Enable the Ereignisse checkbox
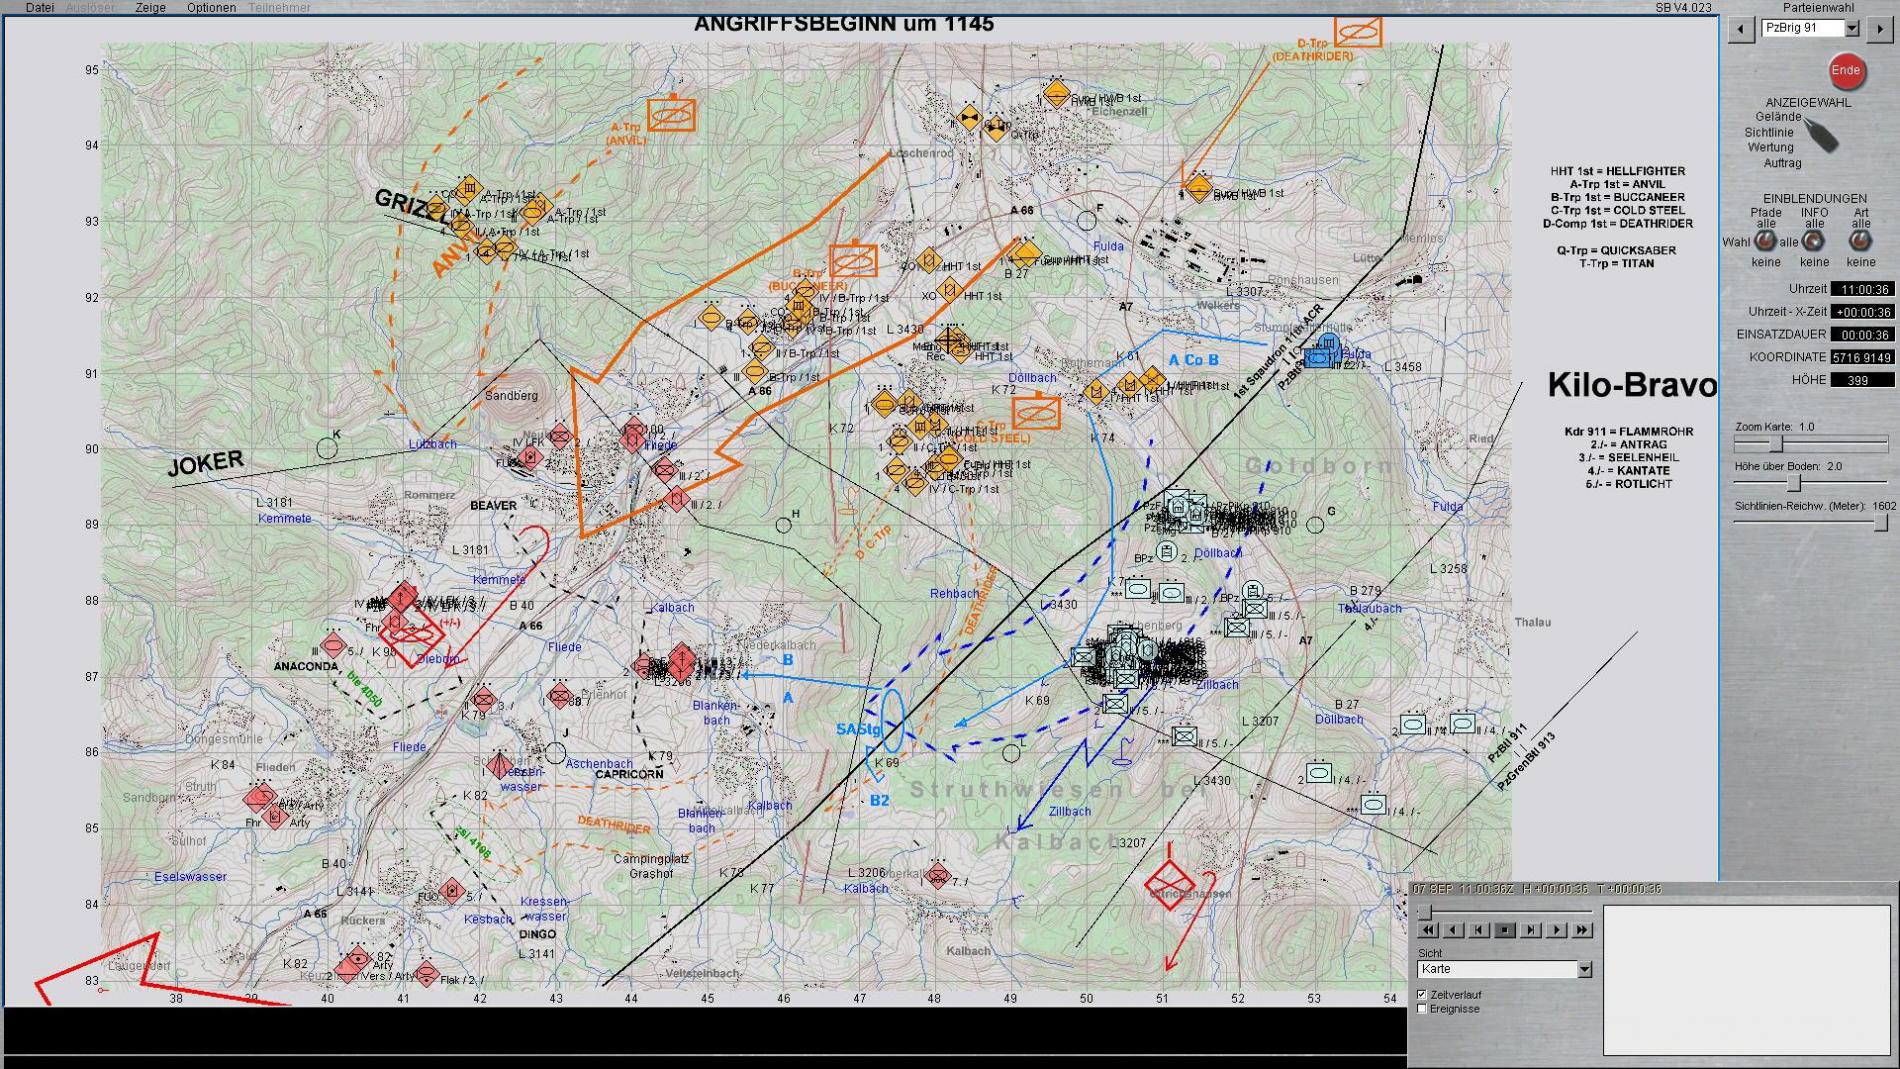This screenshot has width=1900, height=1069. [x=1422, y=1009]
